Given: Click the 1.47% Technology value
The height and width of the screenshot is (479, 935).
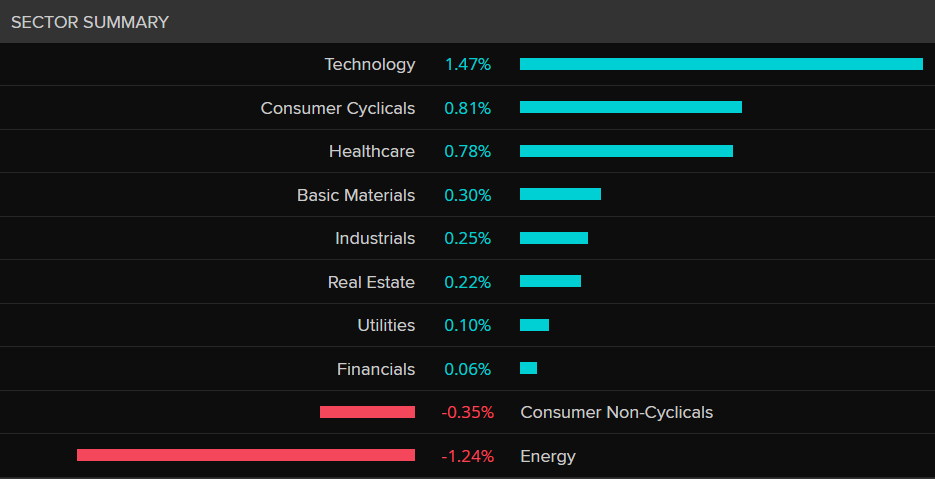Looking at the screenshot, I should (468, 64).
